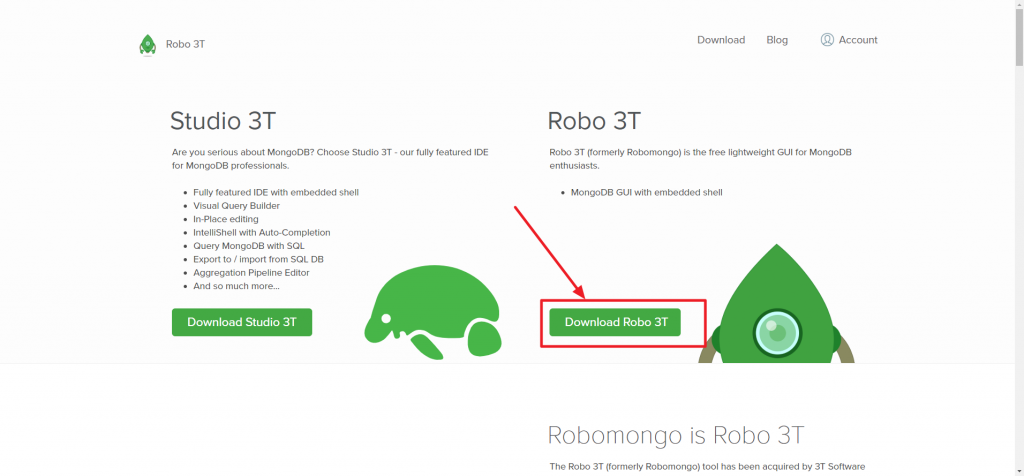
Task: Click the Robomongo is Robo 3T heading
Action: 676,436
